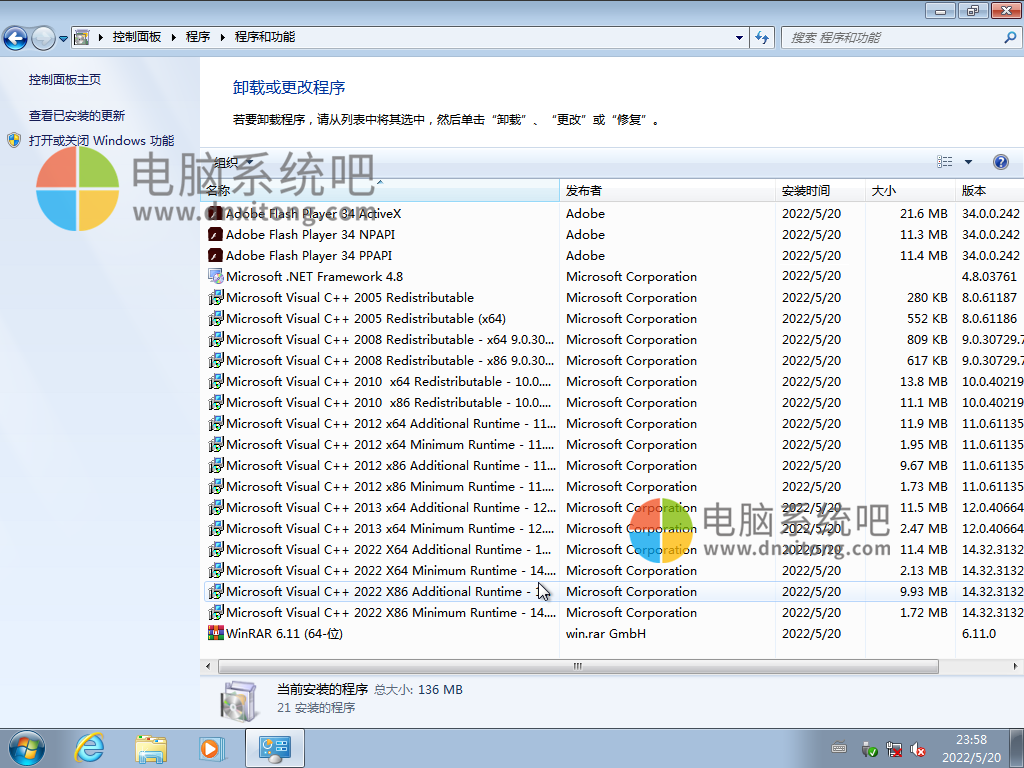The width and height of the screenshot is (1024, 768).
Task: Open the address bar history dropdown
Action: click(x=740, y=37)
